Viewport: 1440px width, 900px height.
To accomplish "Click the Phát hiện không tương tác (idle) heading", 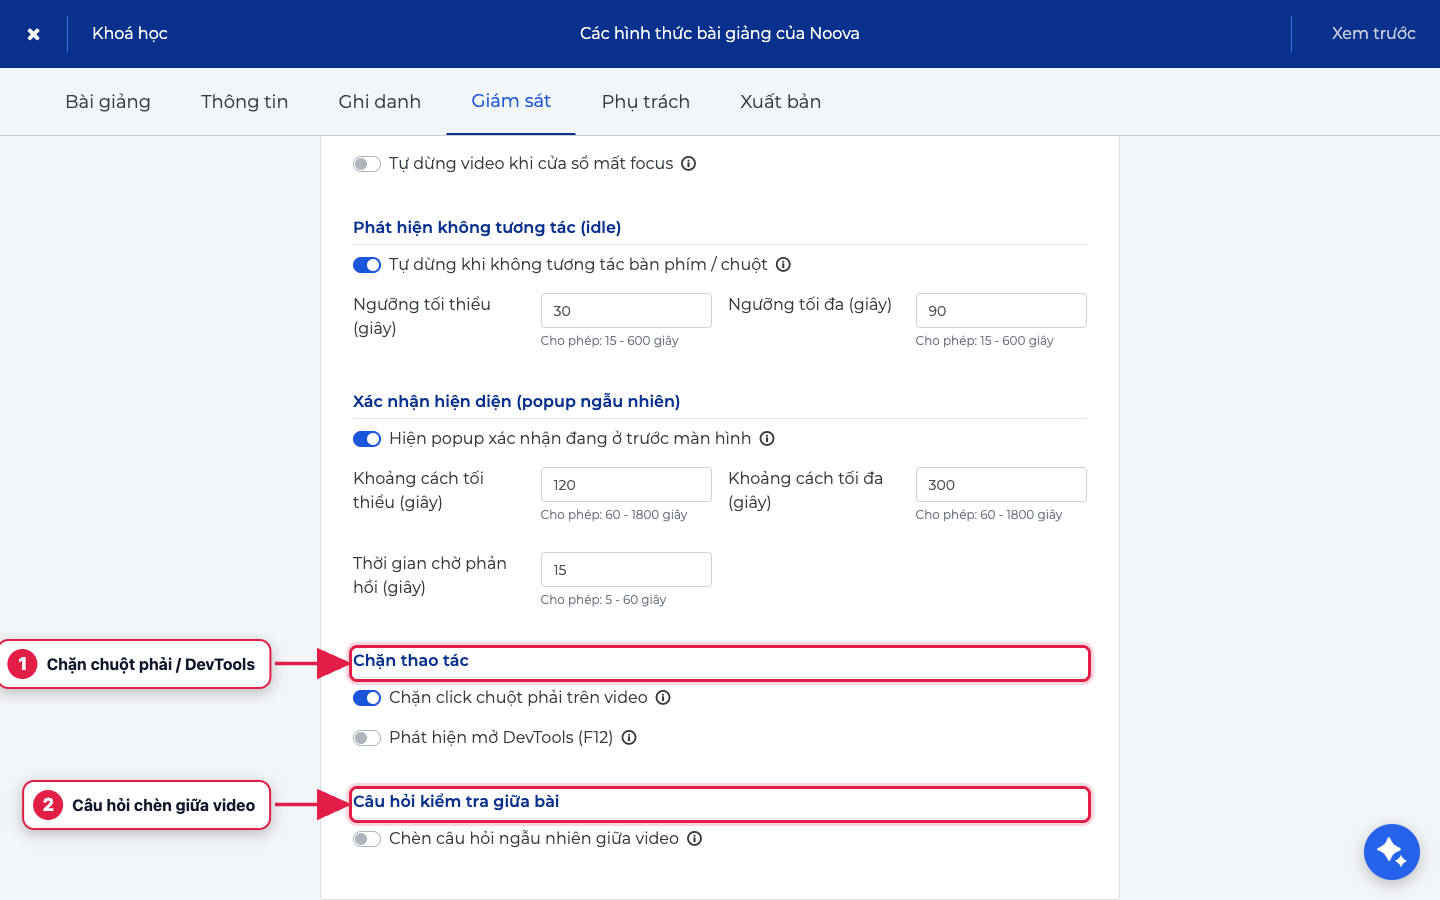I will point(487,227).
